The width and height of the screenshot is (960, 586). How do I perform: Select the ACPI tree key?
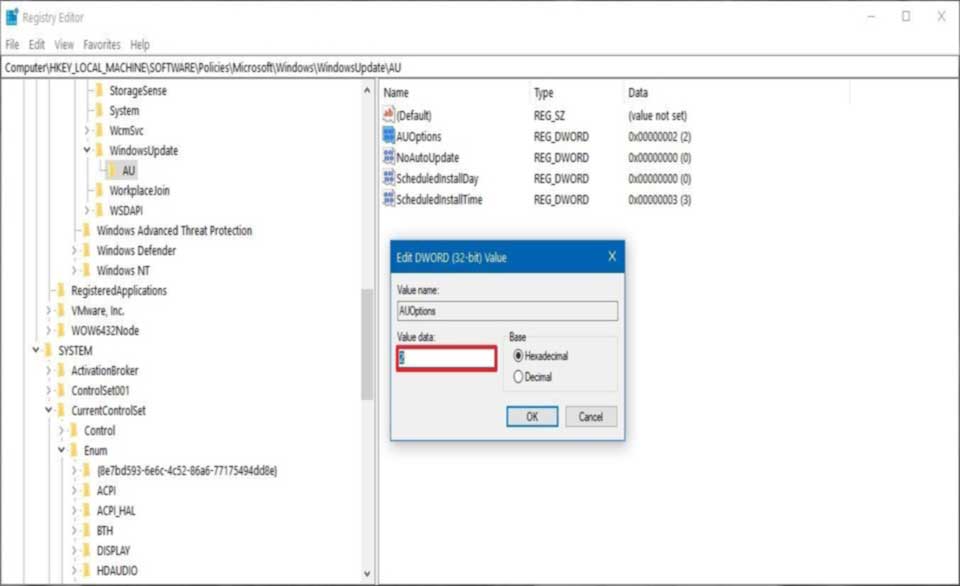pyautogui.click(x=107, y=490)
